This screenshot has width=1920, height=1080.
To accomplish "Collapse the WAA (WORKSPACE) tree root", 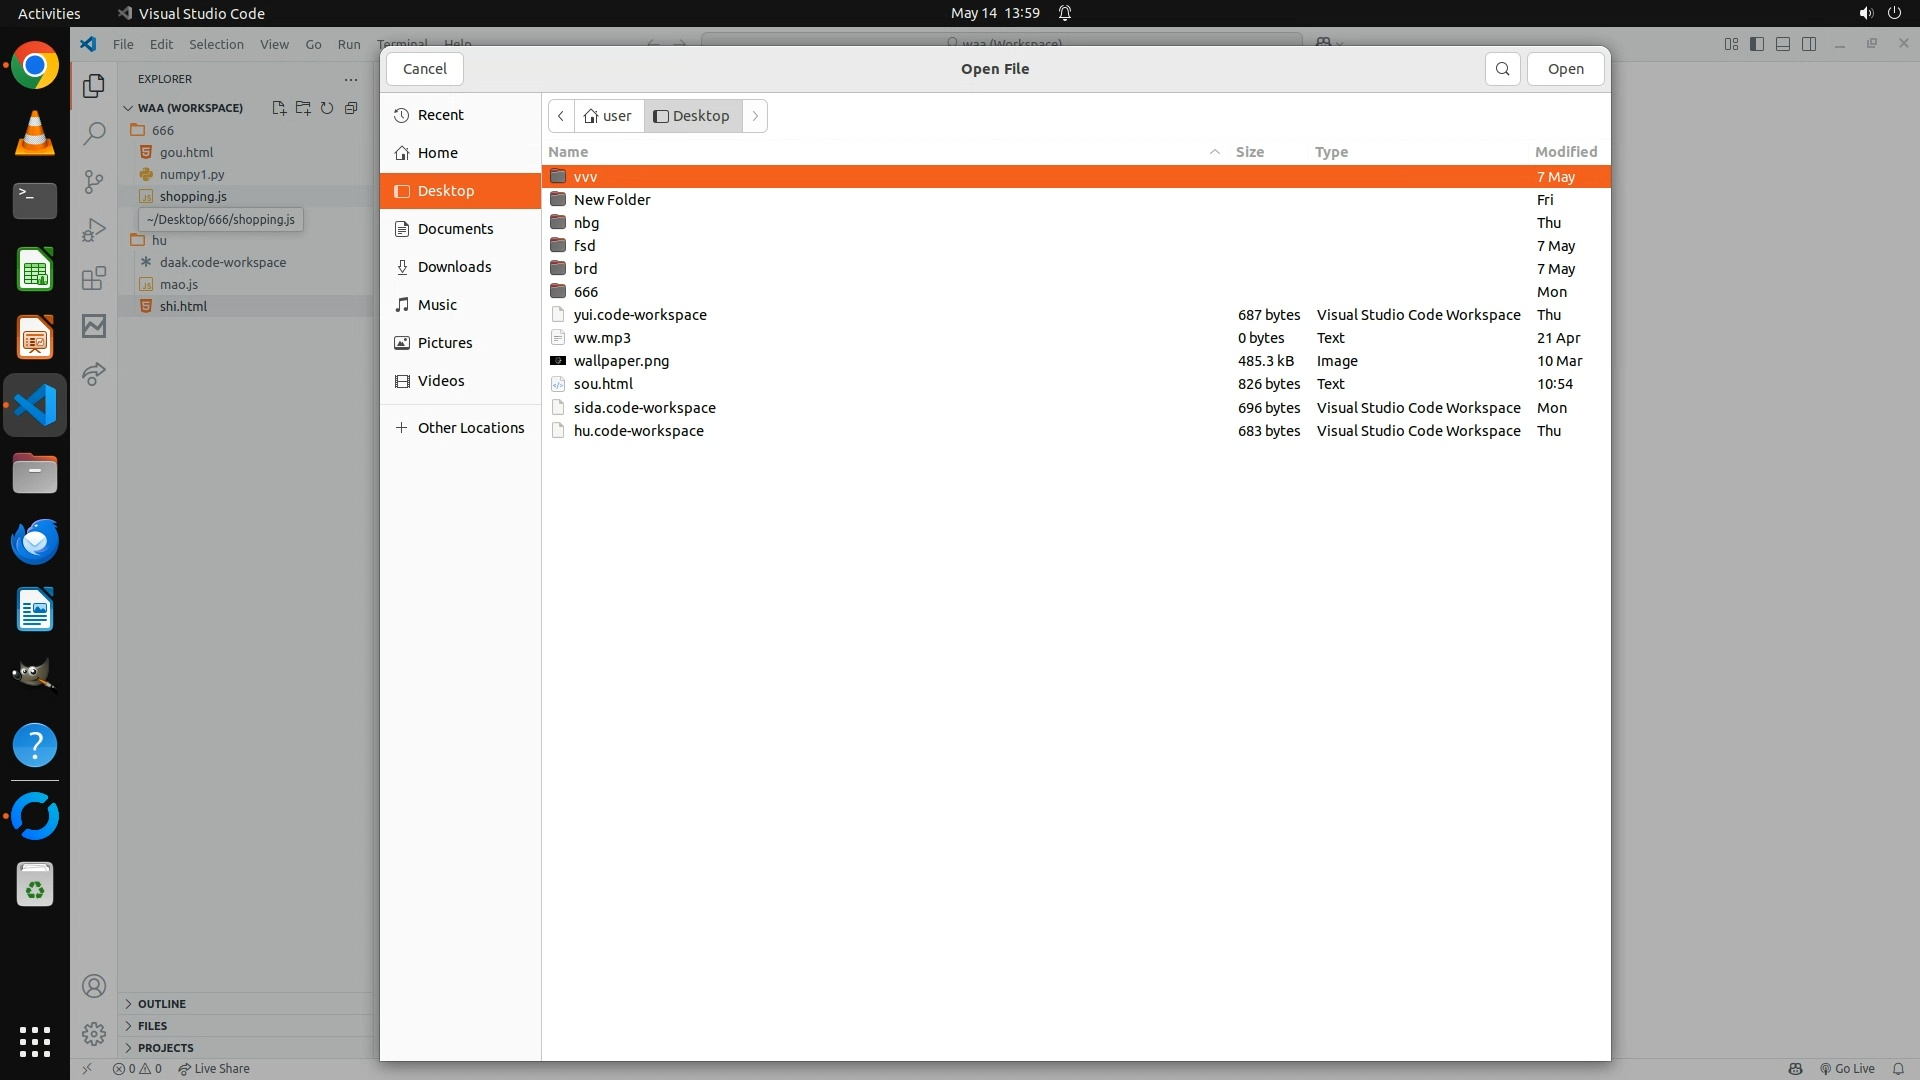I will pyautogui.click(x=189, y=108).
